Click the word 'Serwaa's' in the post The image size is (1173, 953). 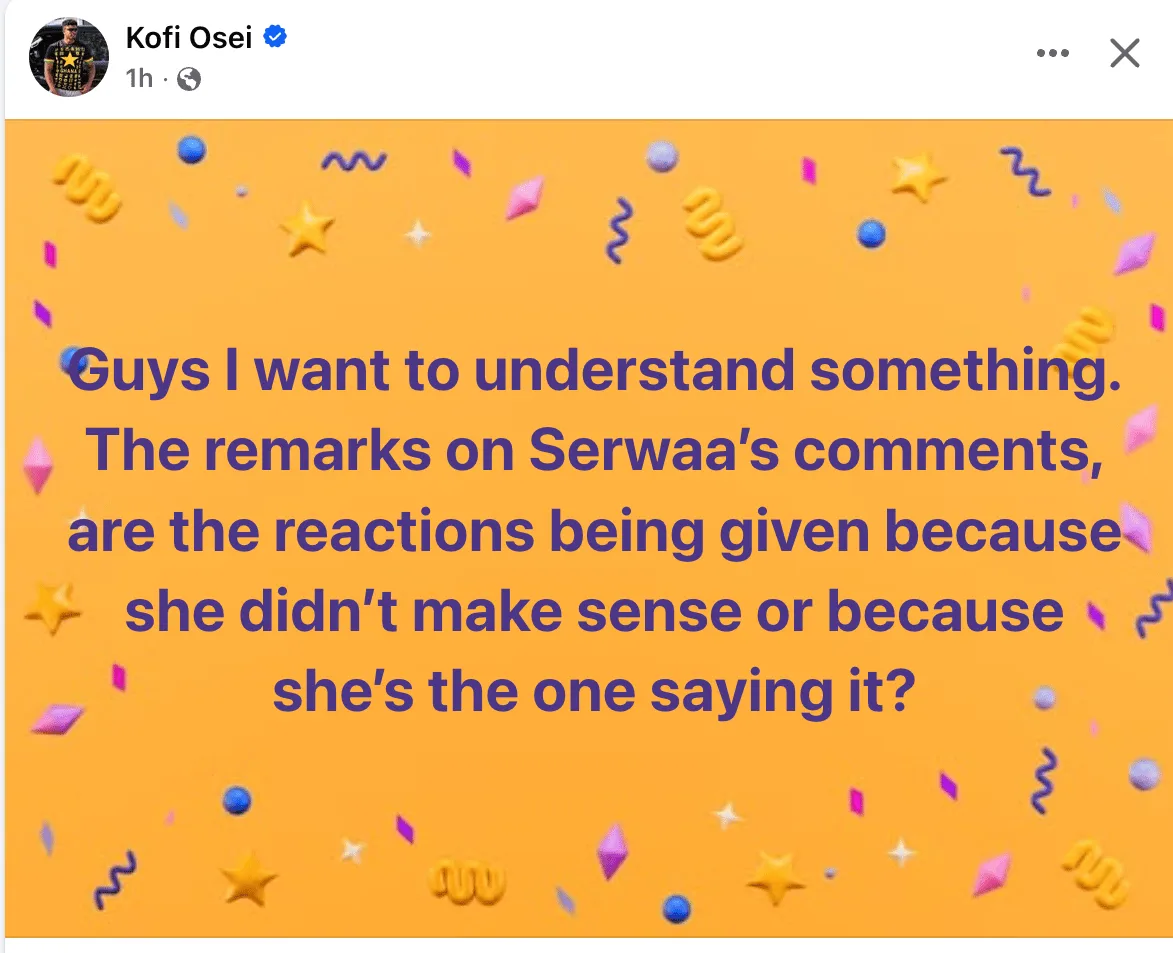pos(654,450)
